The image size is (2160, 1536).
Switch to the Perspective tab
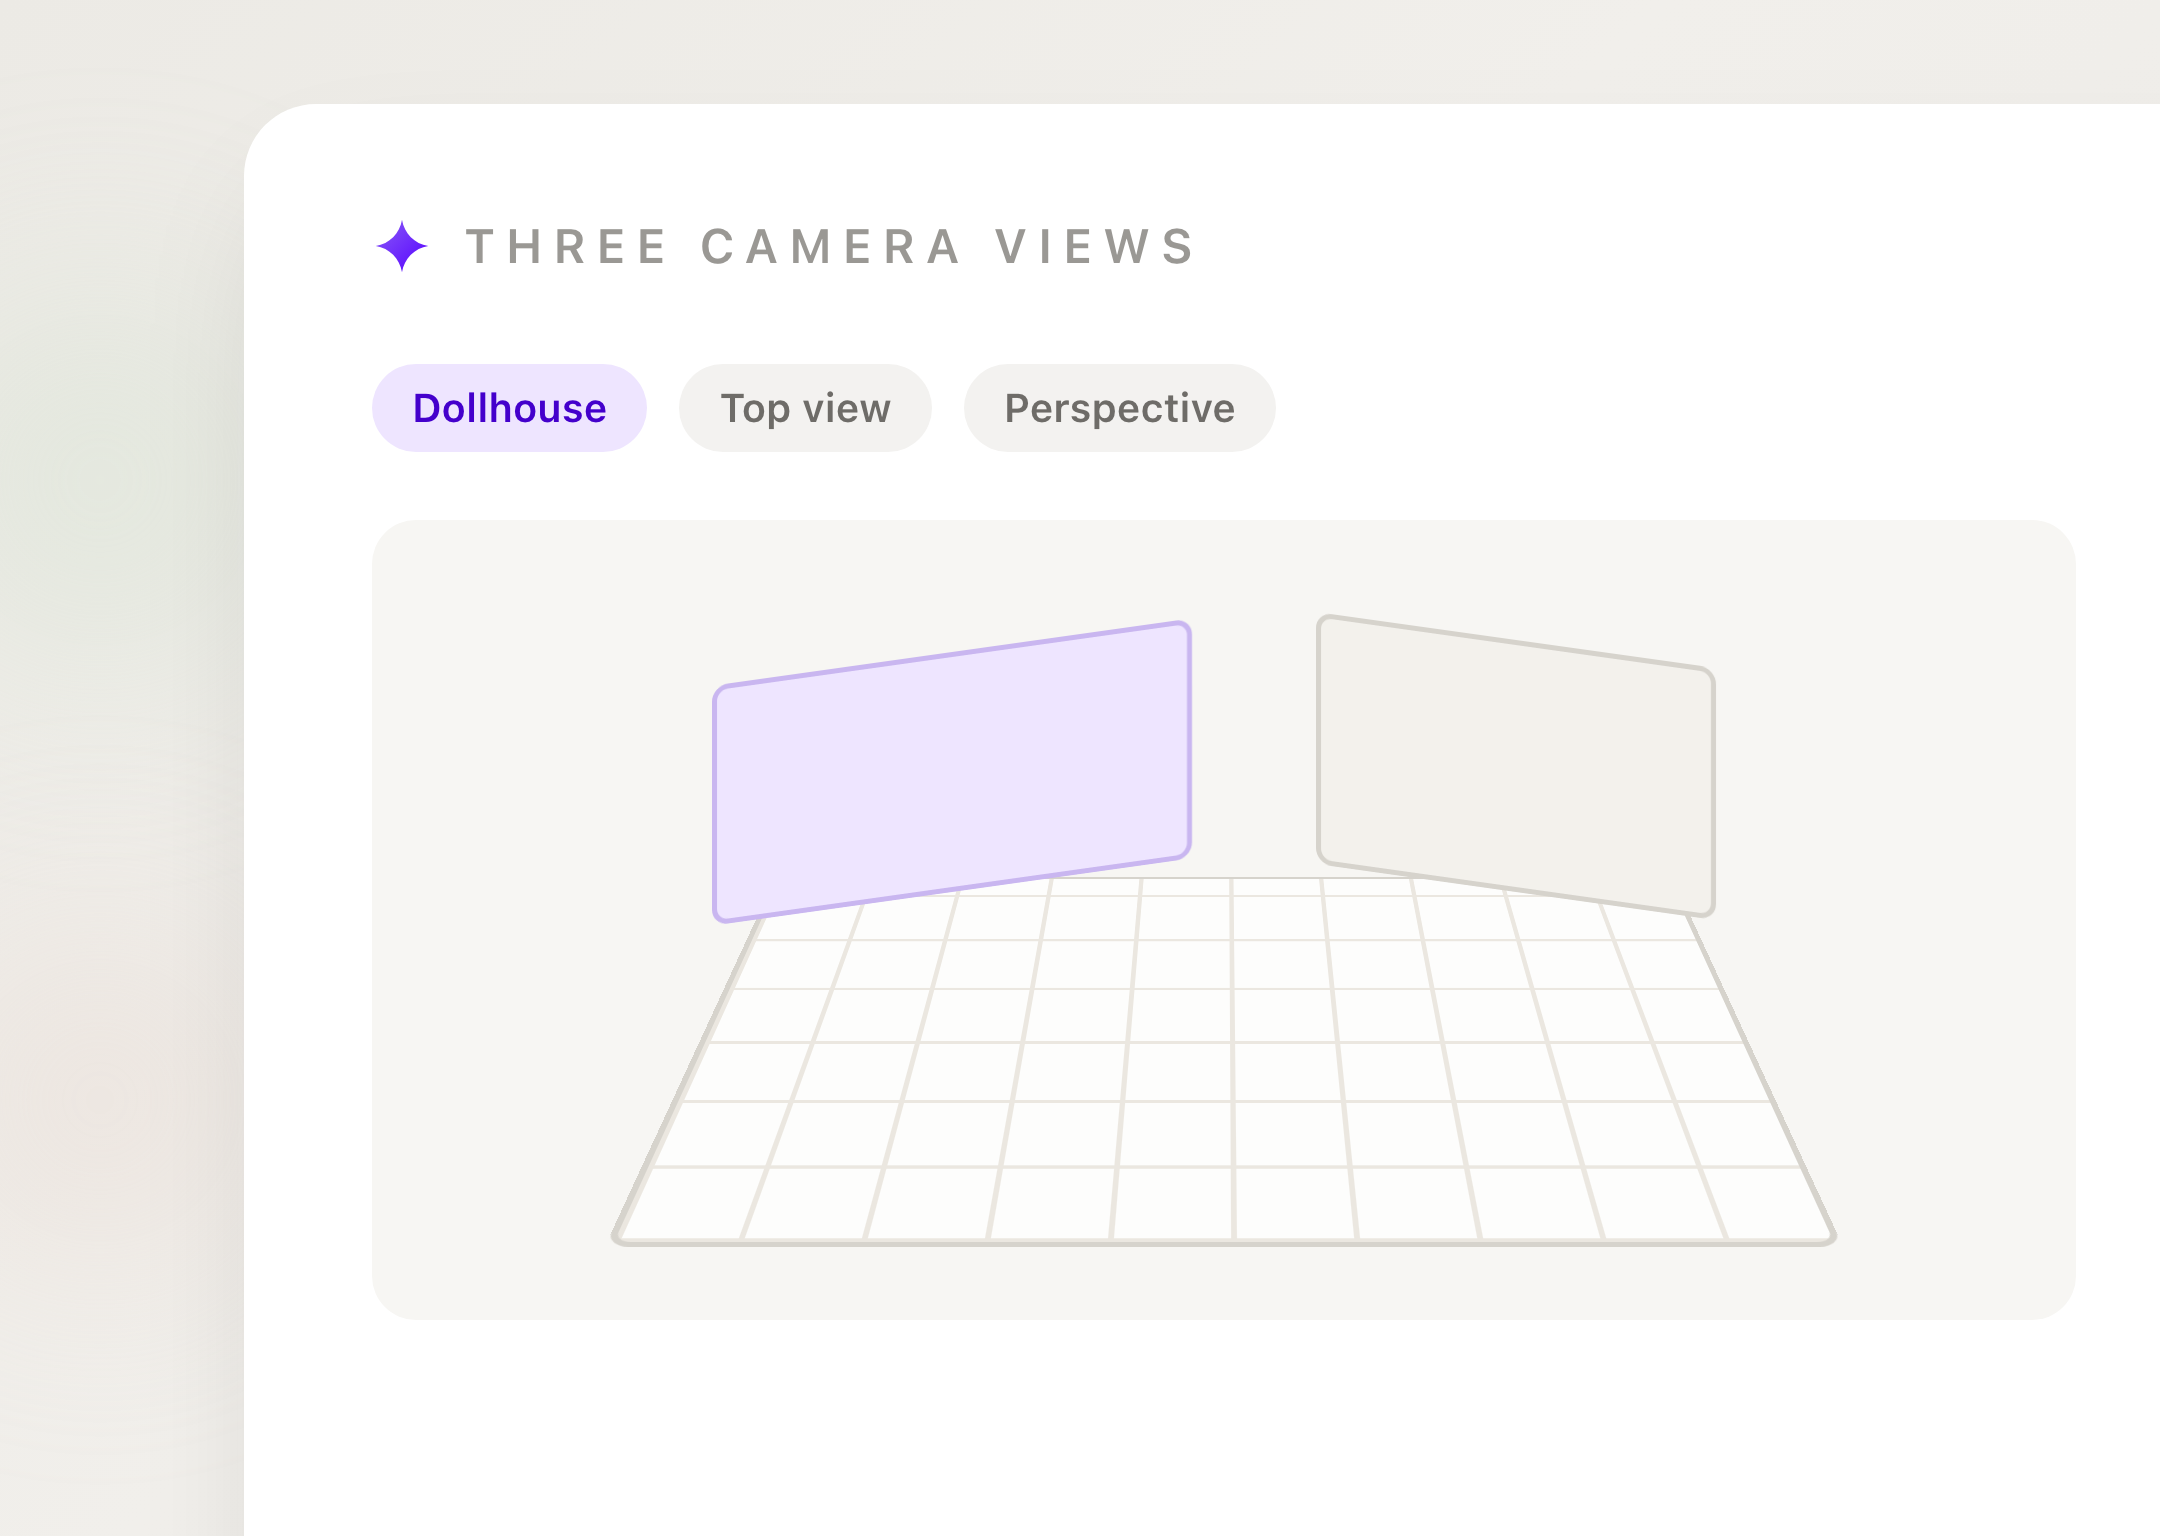point(1119,408)
